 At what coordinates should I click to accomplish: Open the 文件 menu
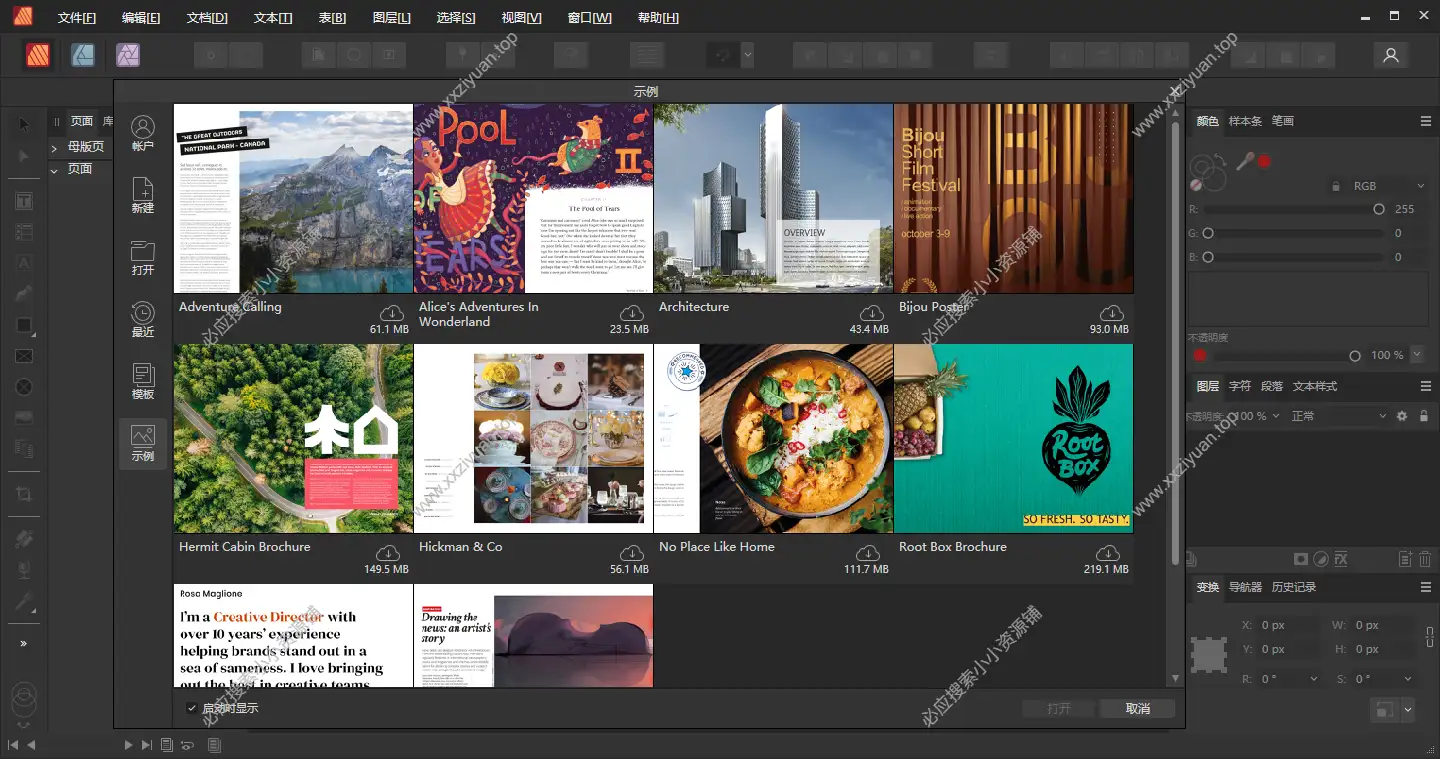[77, 16]
